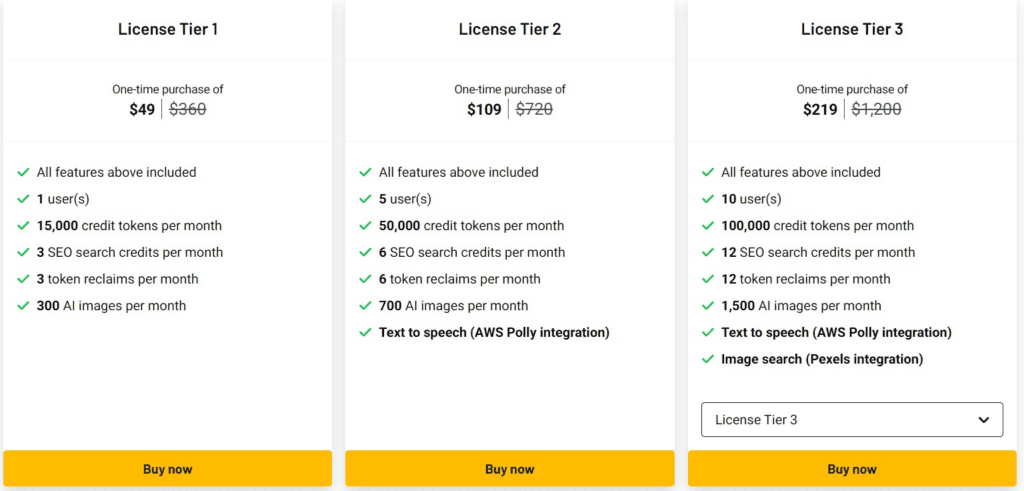
Task: Click the chevron arrow in License Tier 3 selector
Action: pyautogui.click(x=983, y=420)
